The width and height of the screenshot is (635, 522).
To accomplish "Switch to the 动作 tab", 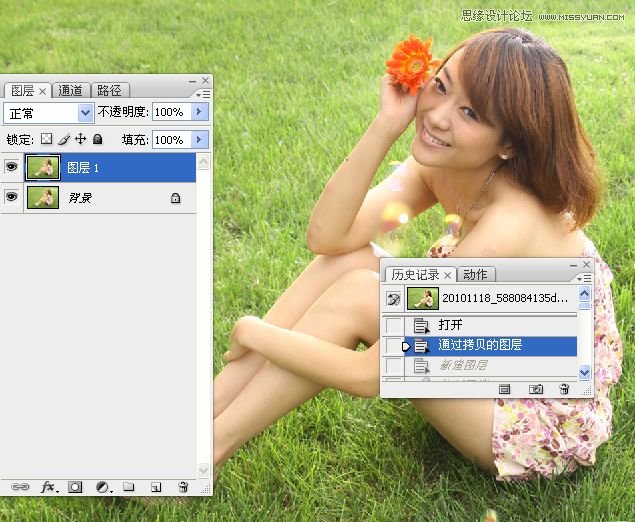I will [x=476, y=274].
